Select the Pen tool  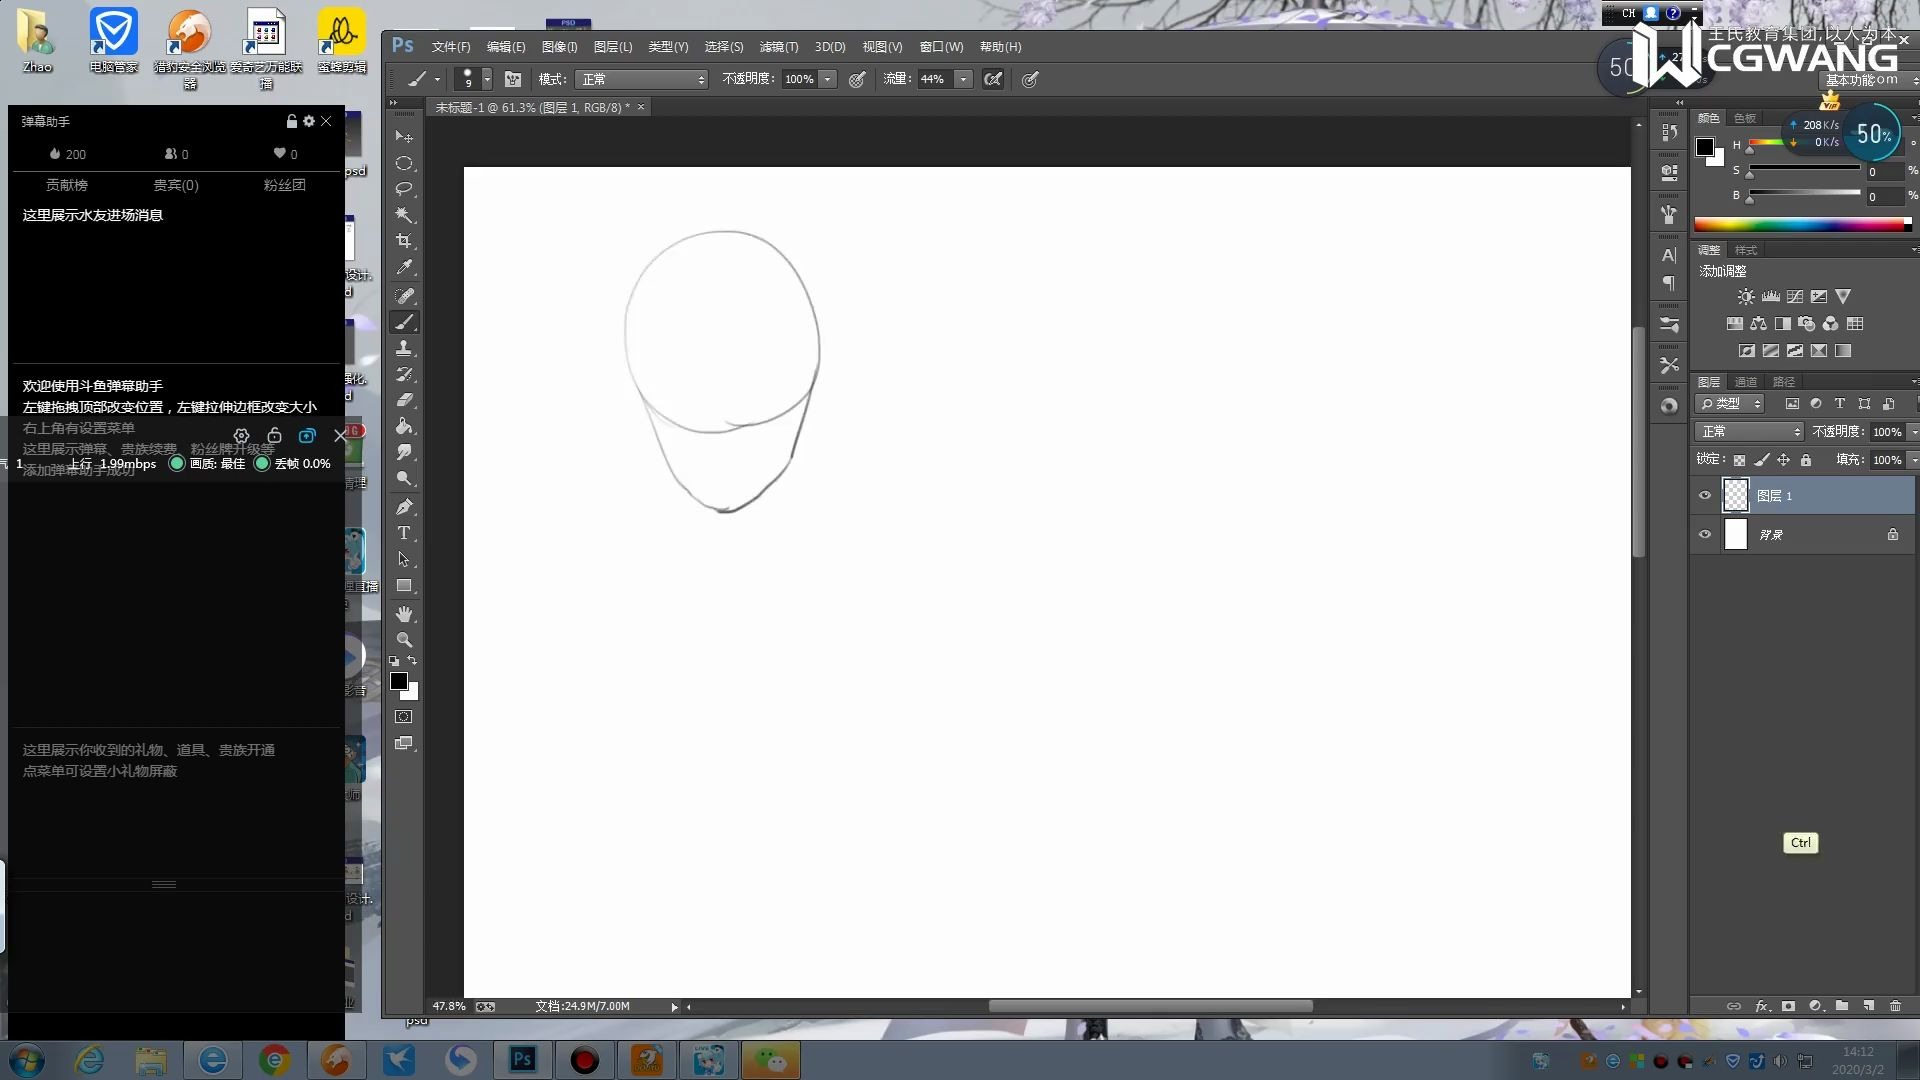coord(404,507)
